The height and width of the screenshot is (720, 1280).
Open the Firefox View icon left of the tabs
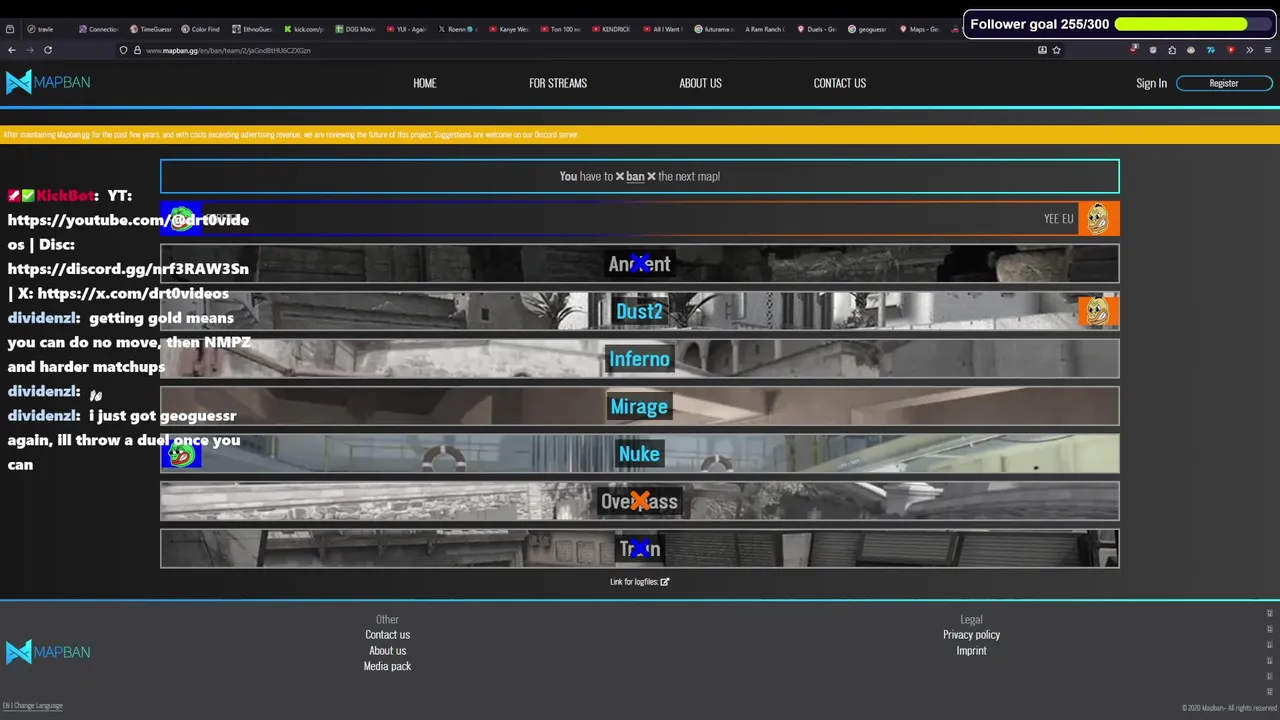(10, 29)
